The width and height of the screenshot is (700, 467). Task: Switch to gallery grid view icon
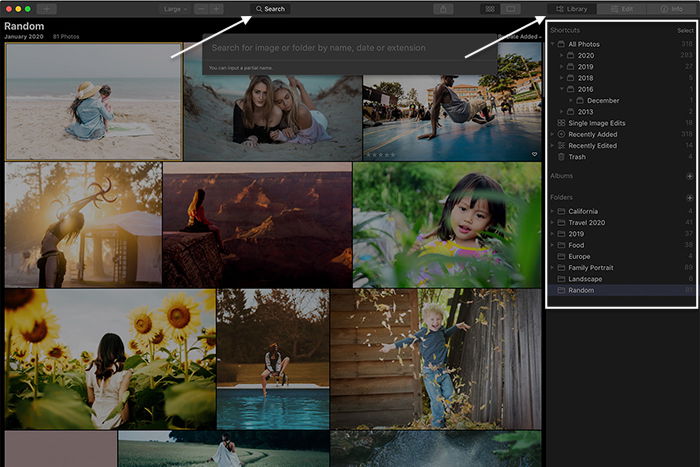click(490, 9)
